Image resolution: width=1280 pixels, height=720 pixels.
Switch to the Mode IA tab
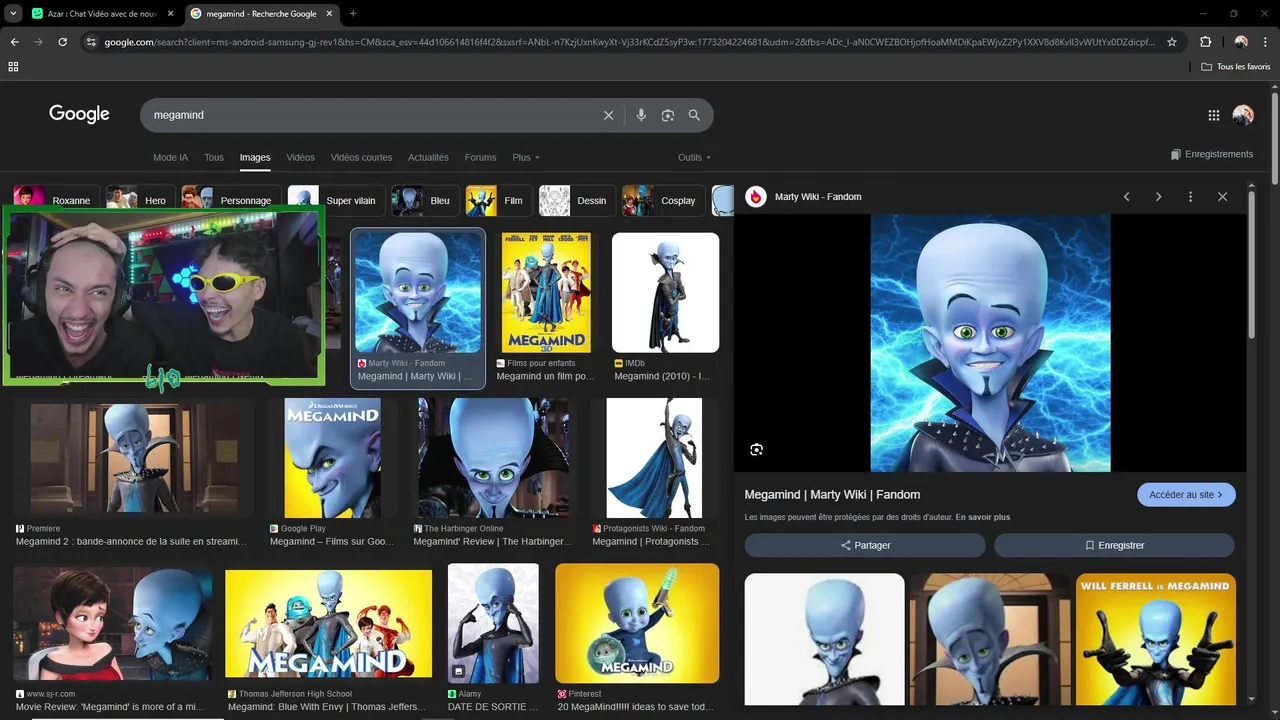coord(170,158)
